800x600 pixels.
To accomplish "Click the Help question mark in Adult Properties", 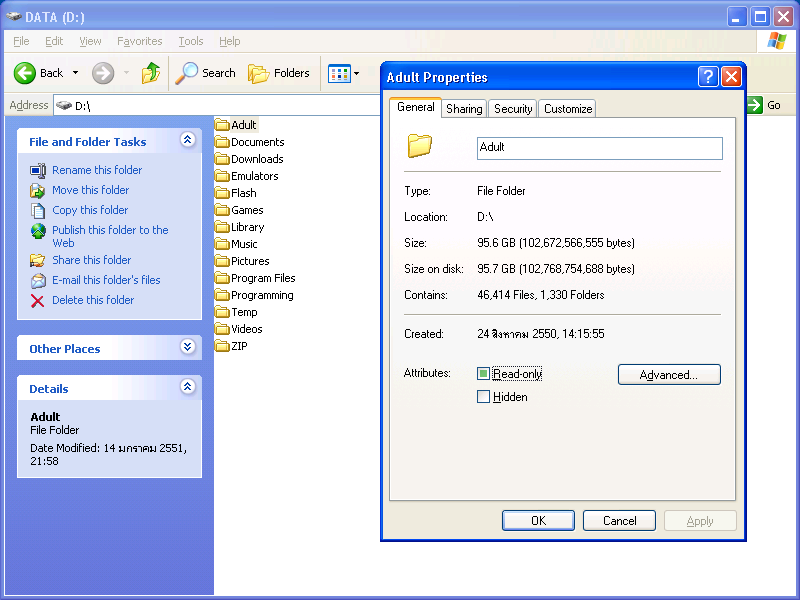I will pos(708,77).
